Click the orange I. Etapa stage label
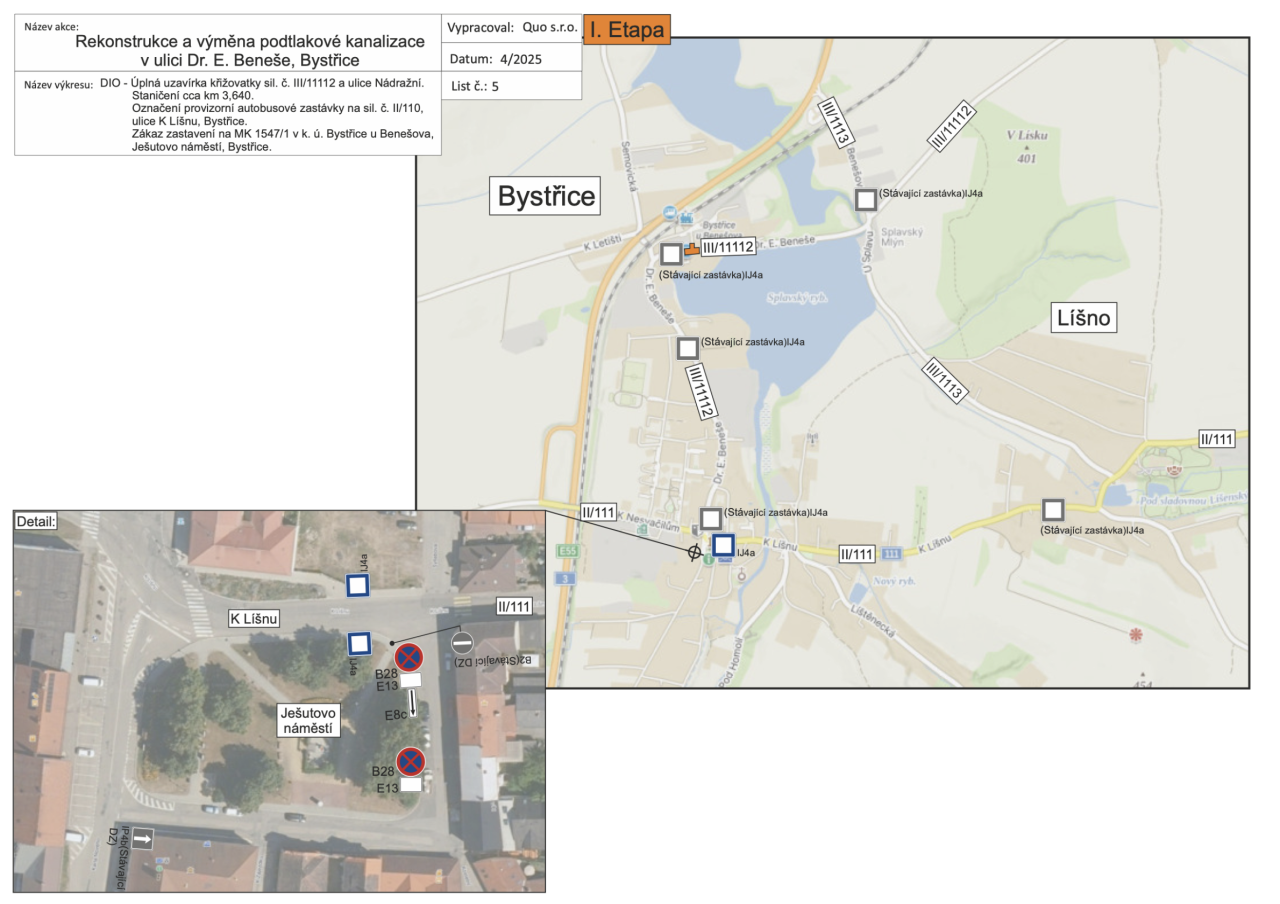The width and height of the screenshot is (1280, 904). [x=626, y=30]
